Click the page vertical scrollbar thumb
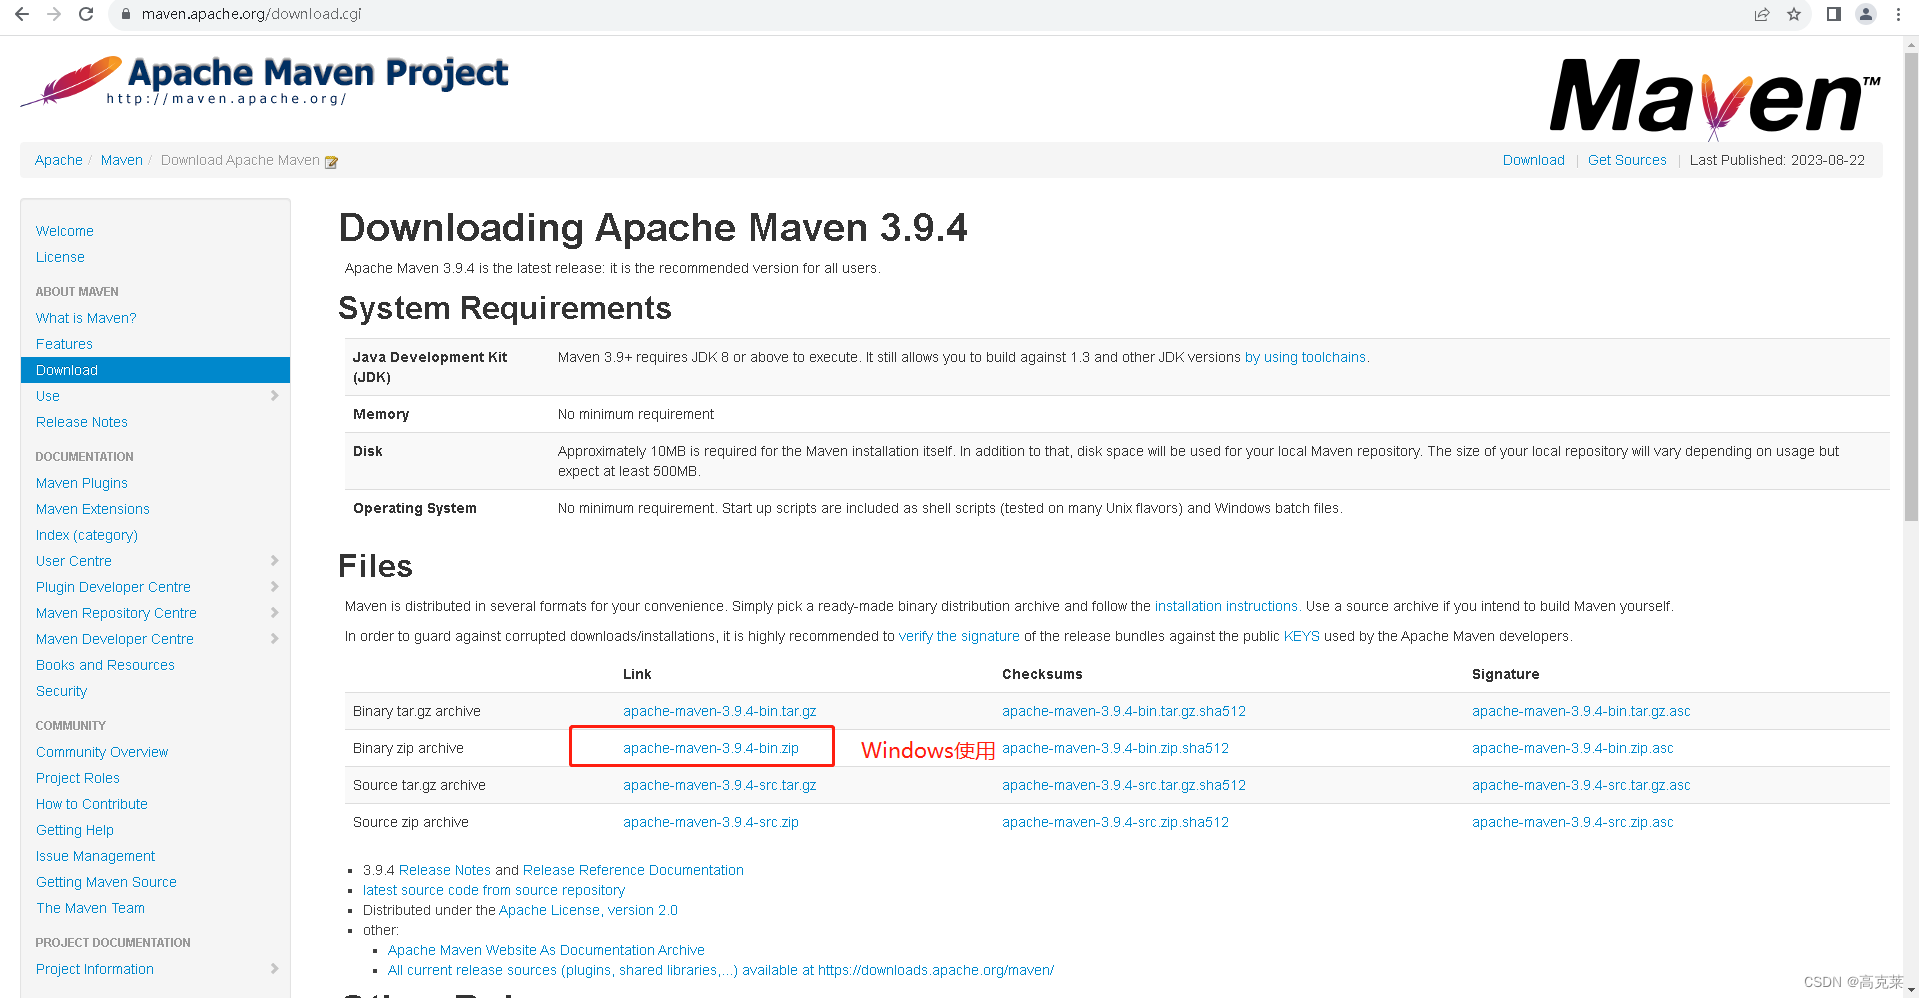The width and height of the screenshot is (1919, 998). tap(1911, 285)
